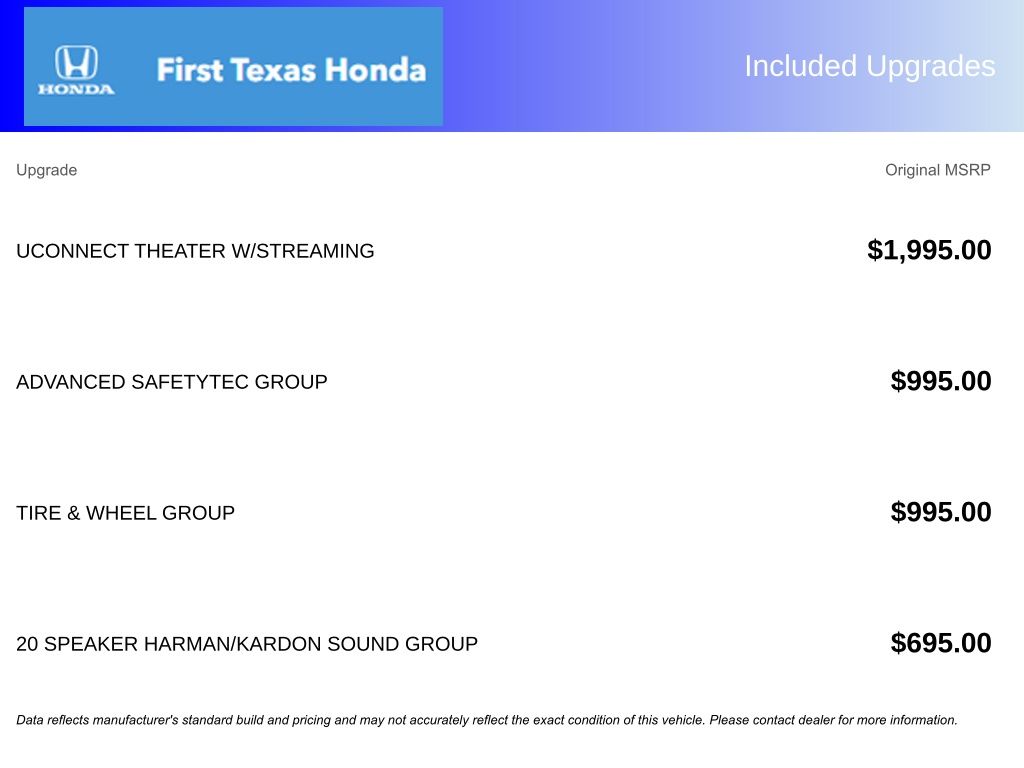Click the Honda logo icon
This screenshot has height=768, width=1024.
pos(76,62)
